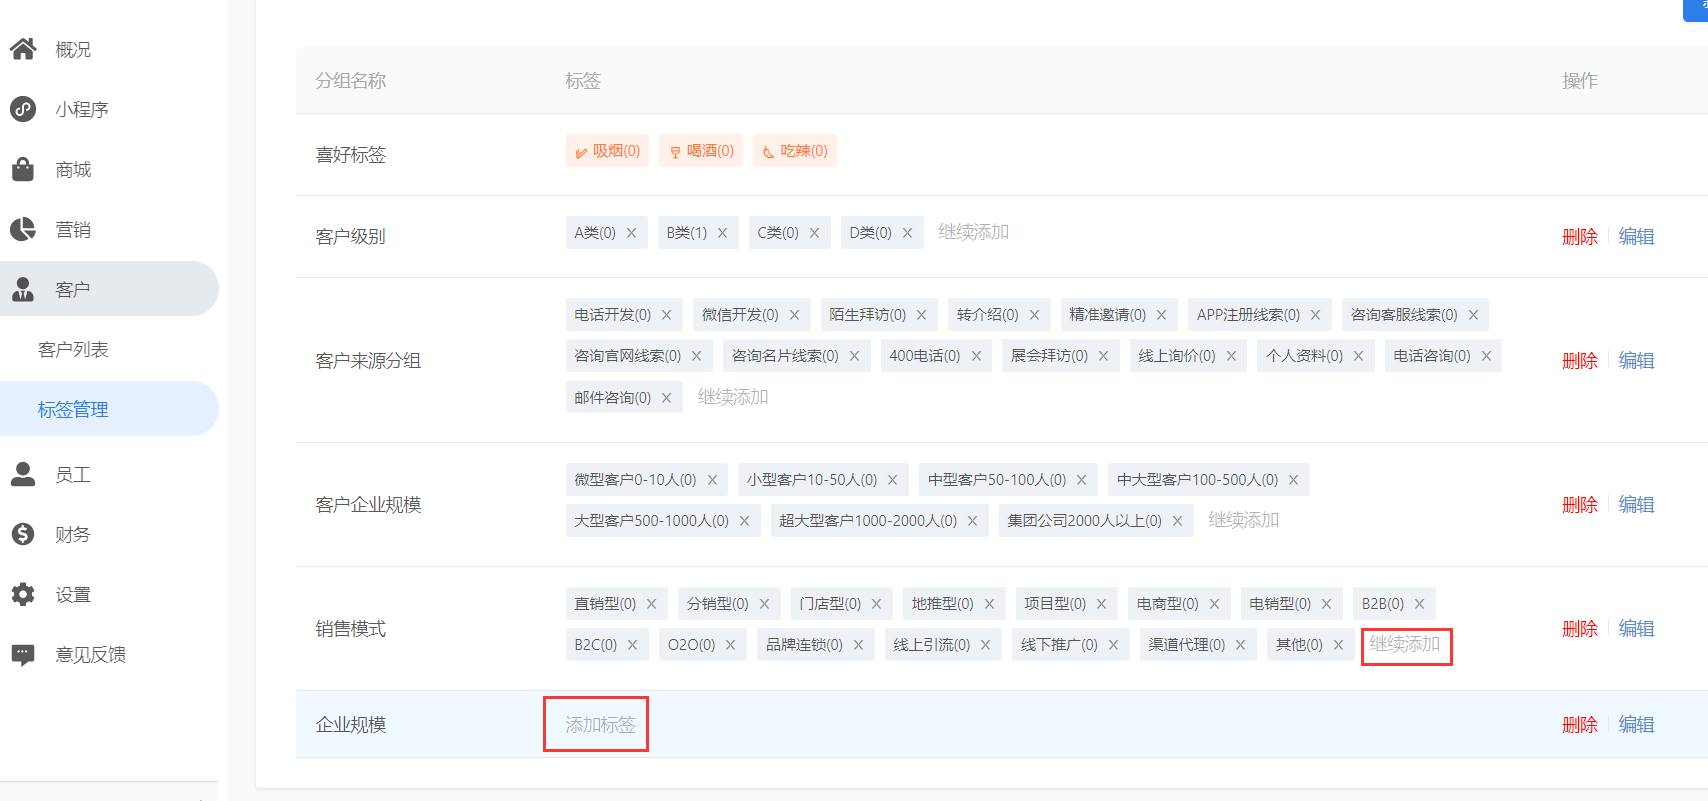This screenshot has width=1708, height=801.
Task: Remove the B2B(0) tag via X
Action: [x=1420, y=604]
